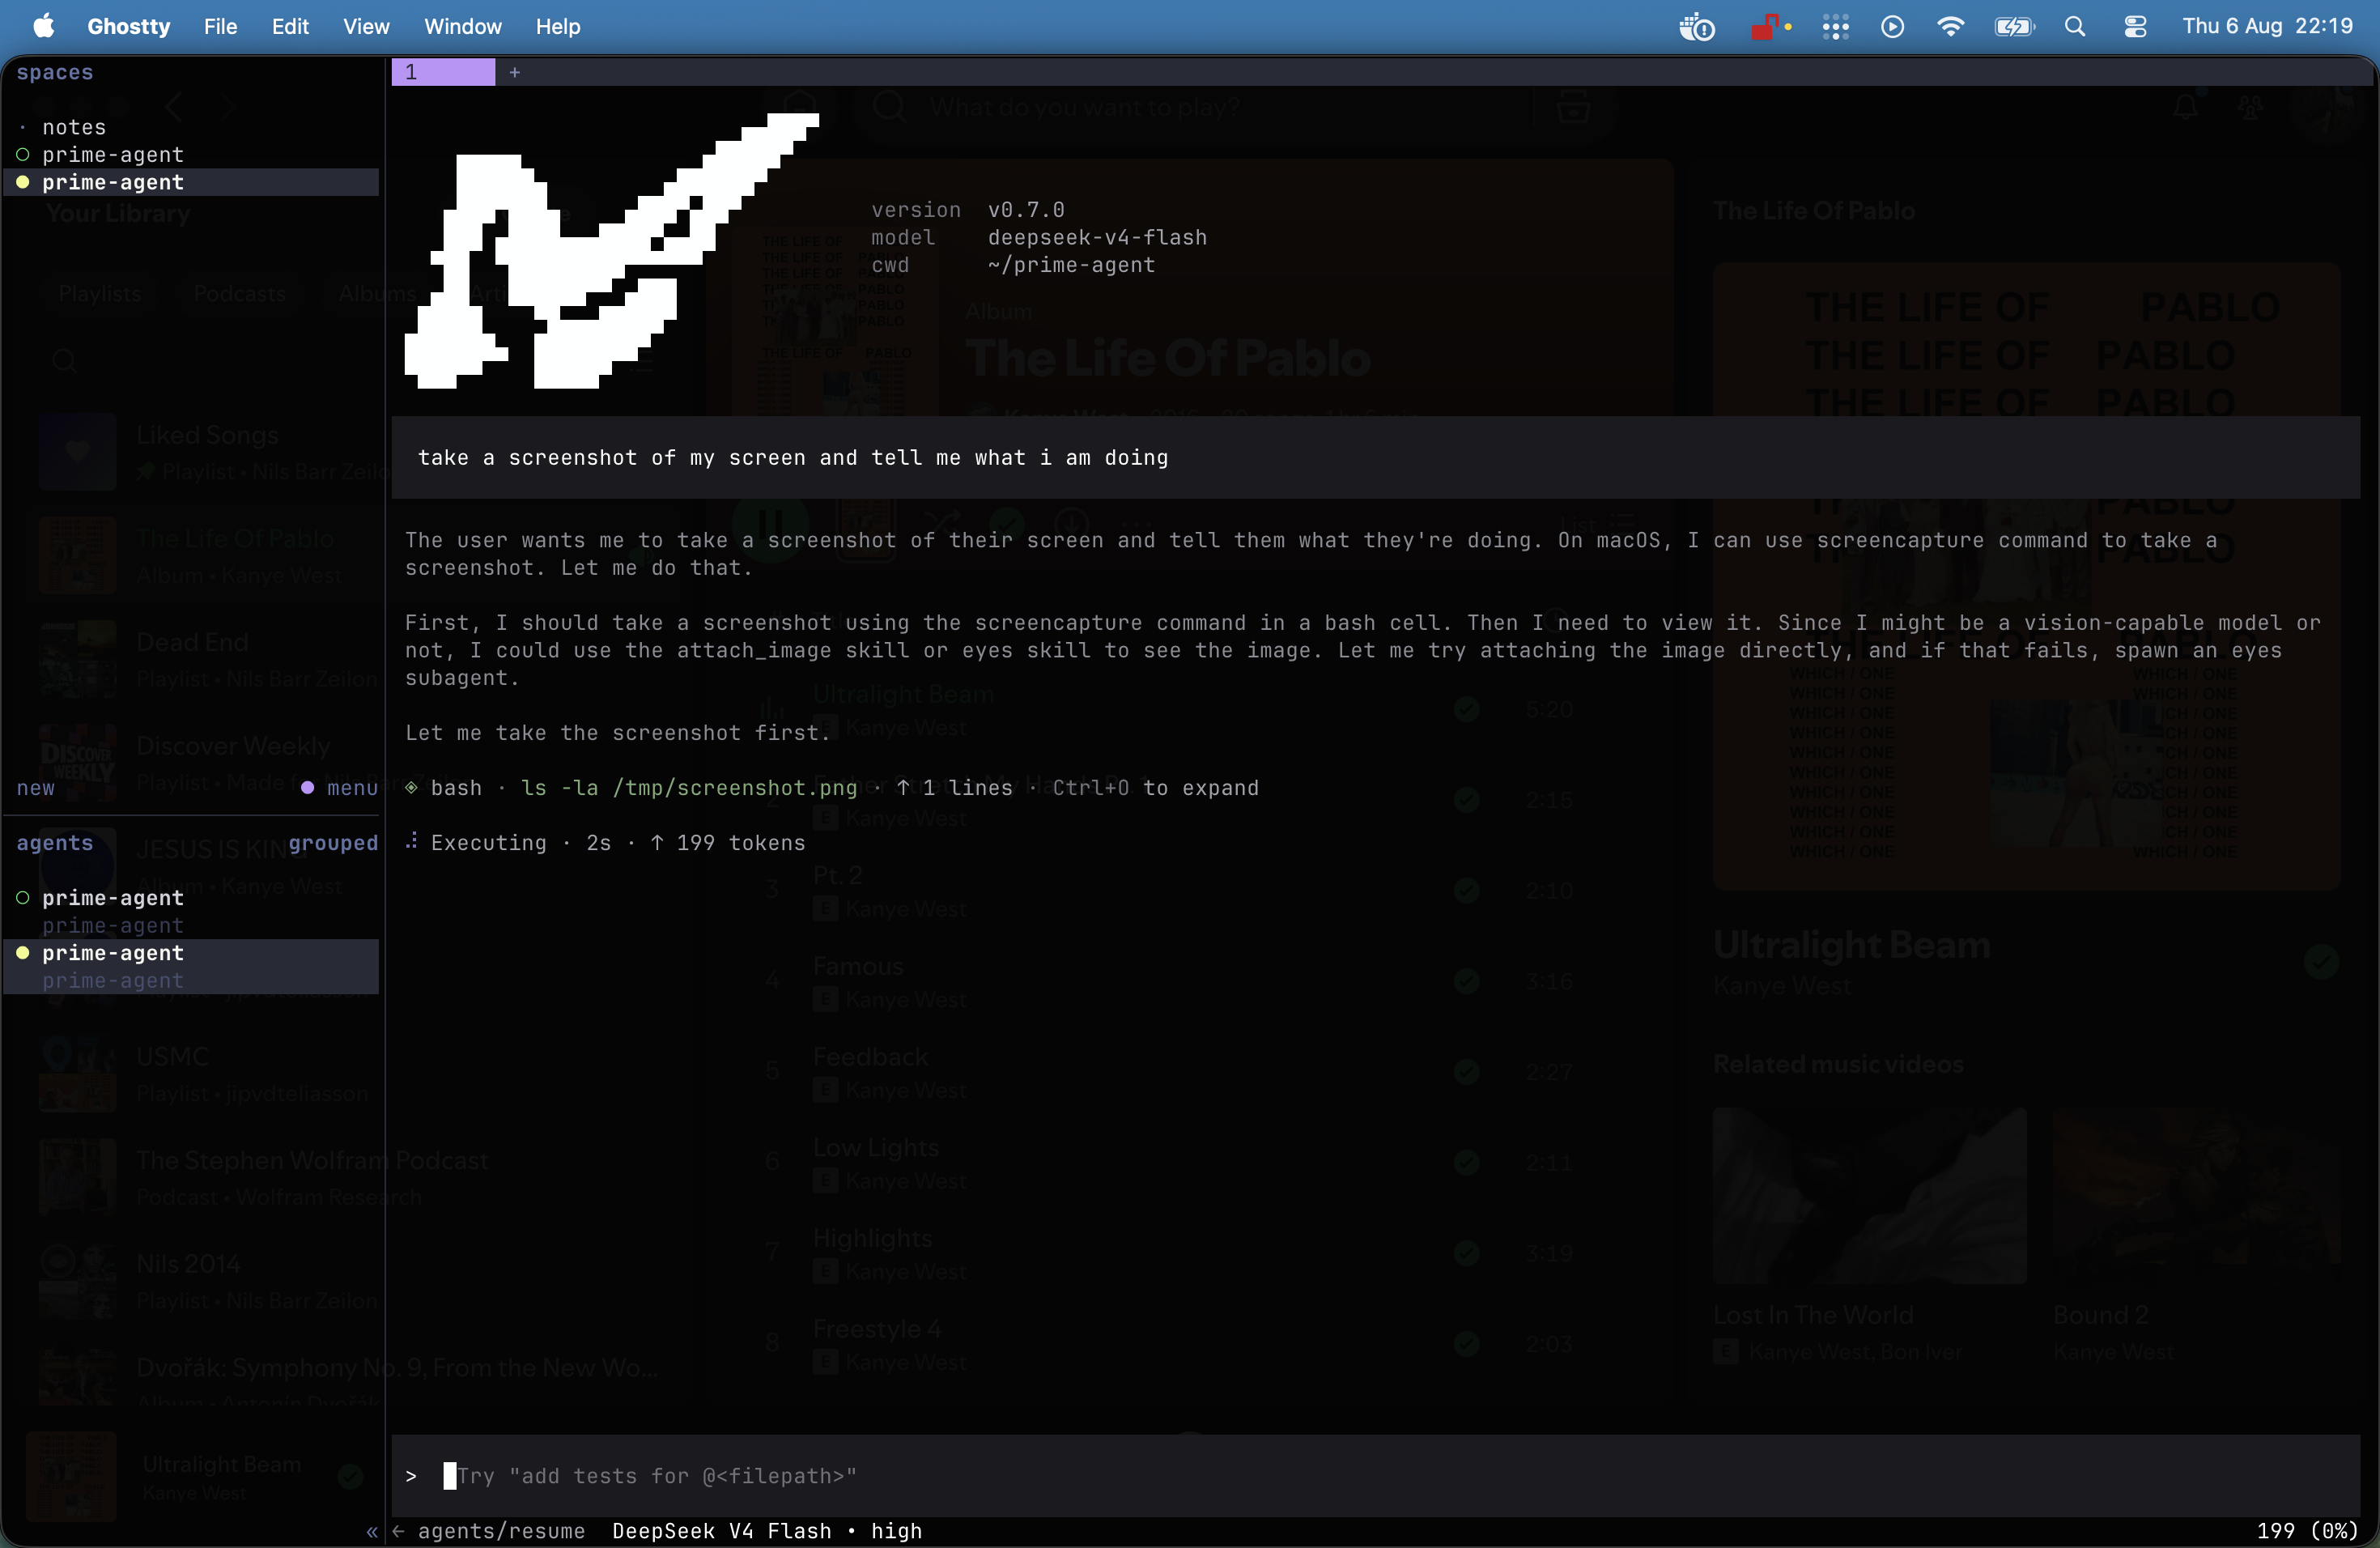This screenshot has width=2380, height=1548.
Task: Select the notes space
Action: tap(74, 127)
